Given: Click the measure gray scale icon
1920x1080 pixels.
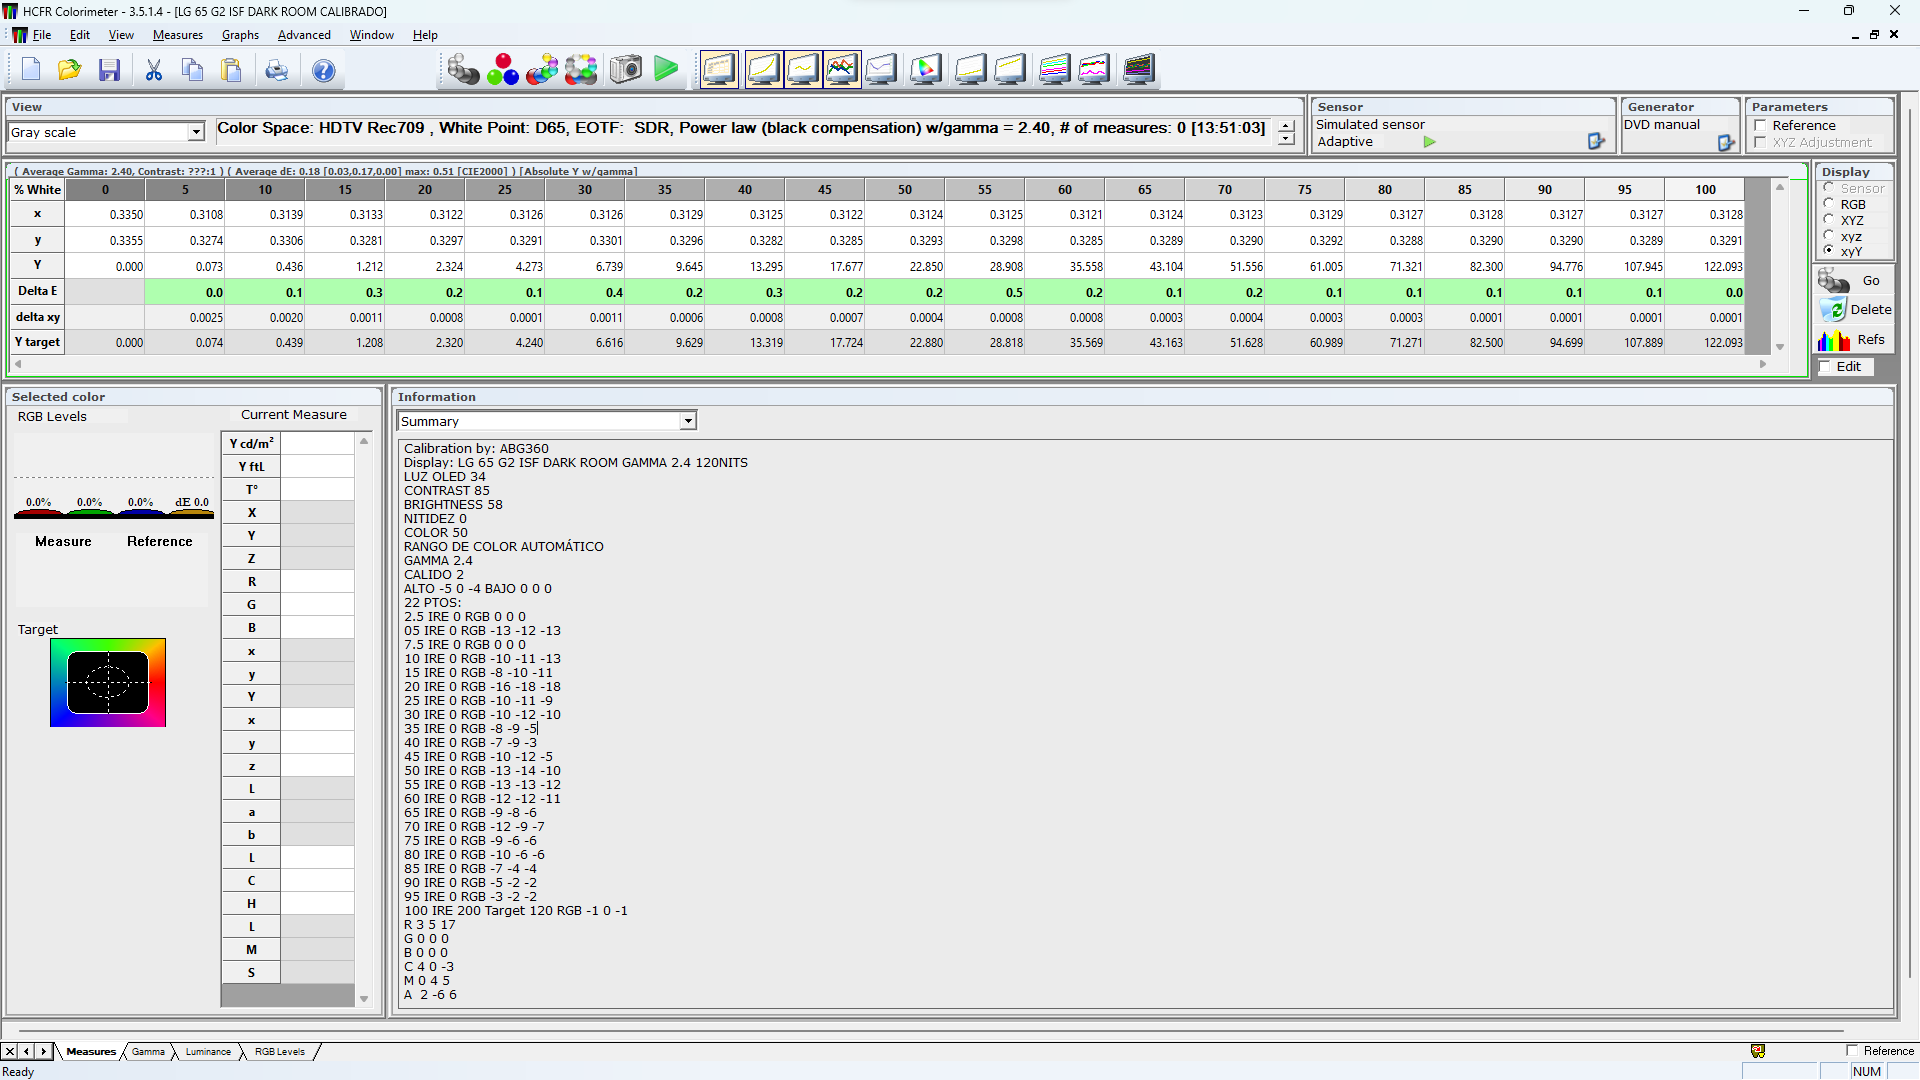Looking at the screenshot, I should pos(462,70).
